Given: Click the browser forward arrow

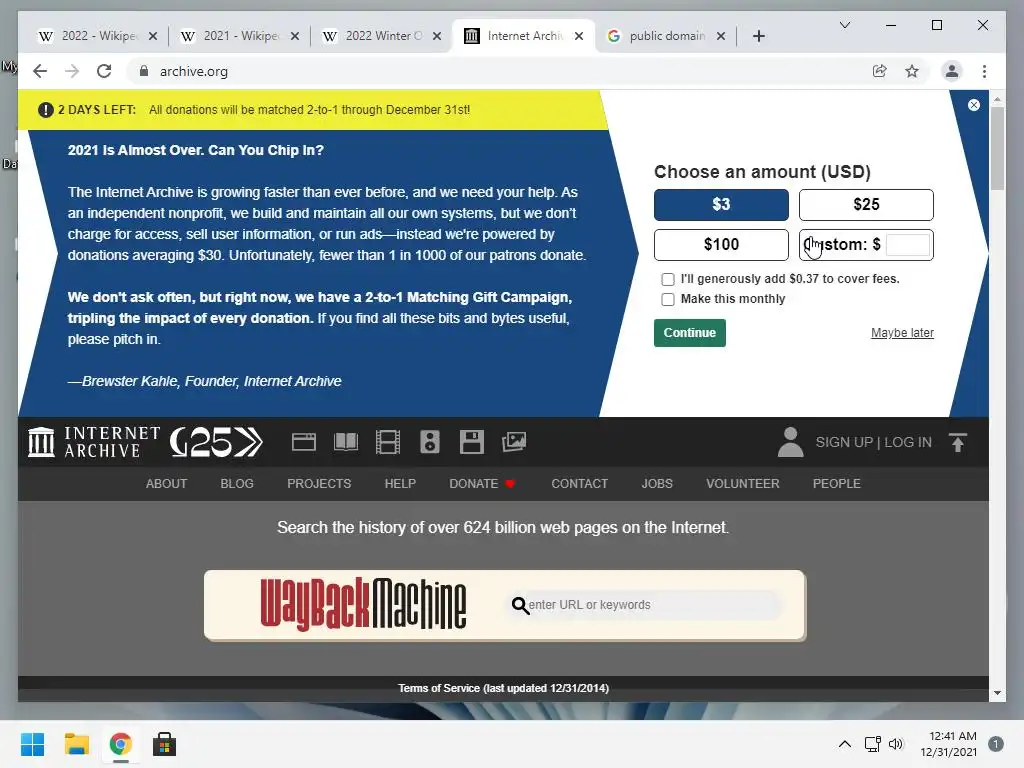Looking at the screenshot, I should coord(72,71).
